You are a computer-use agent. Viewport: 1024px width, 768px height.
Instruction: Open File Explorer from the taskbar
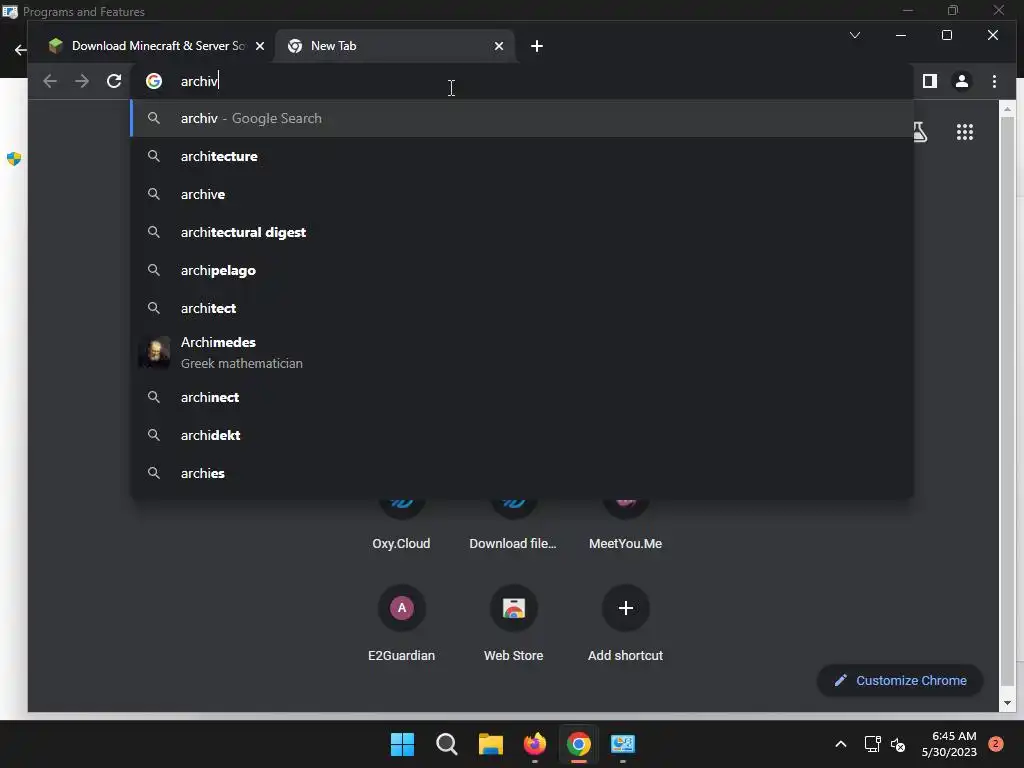[x=490, y=744]
